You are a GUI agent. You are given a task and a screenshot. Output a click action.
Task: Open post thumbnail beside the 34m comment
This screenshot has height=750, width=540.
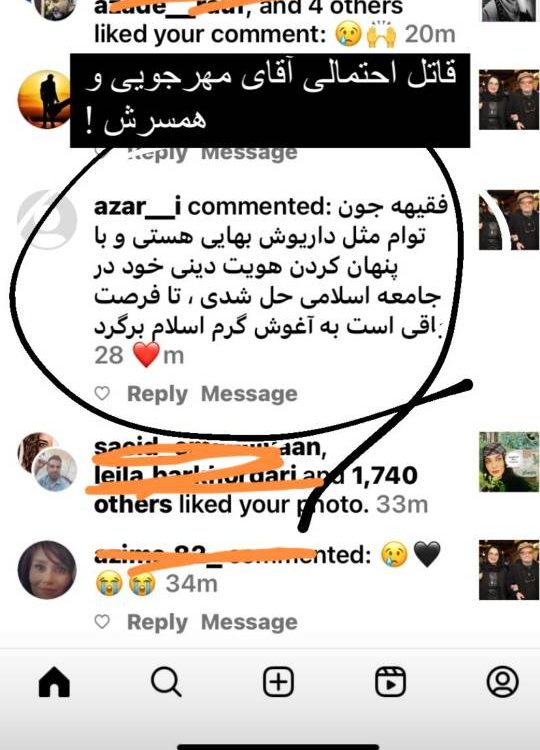pos(509,570)
